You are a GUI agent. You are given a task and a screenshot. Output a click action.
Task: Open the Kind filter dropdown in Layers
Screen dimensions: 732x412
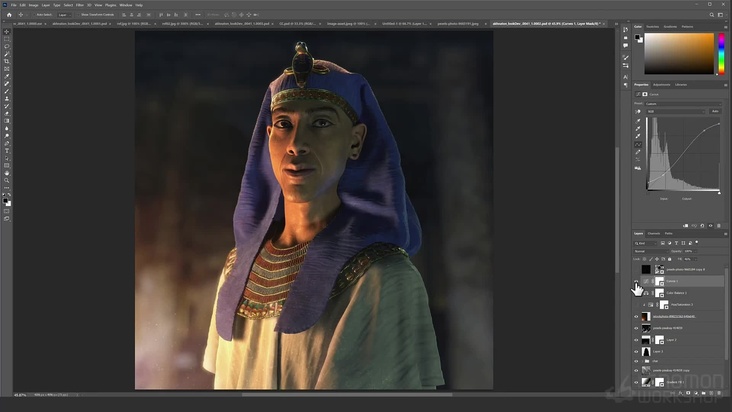click(x=645, y=243)
